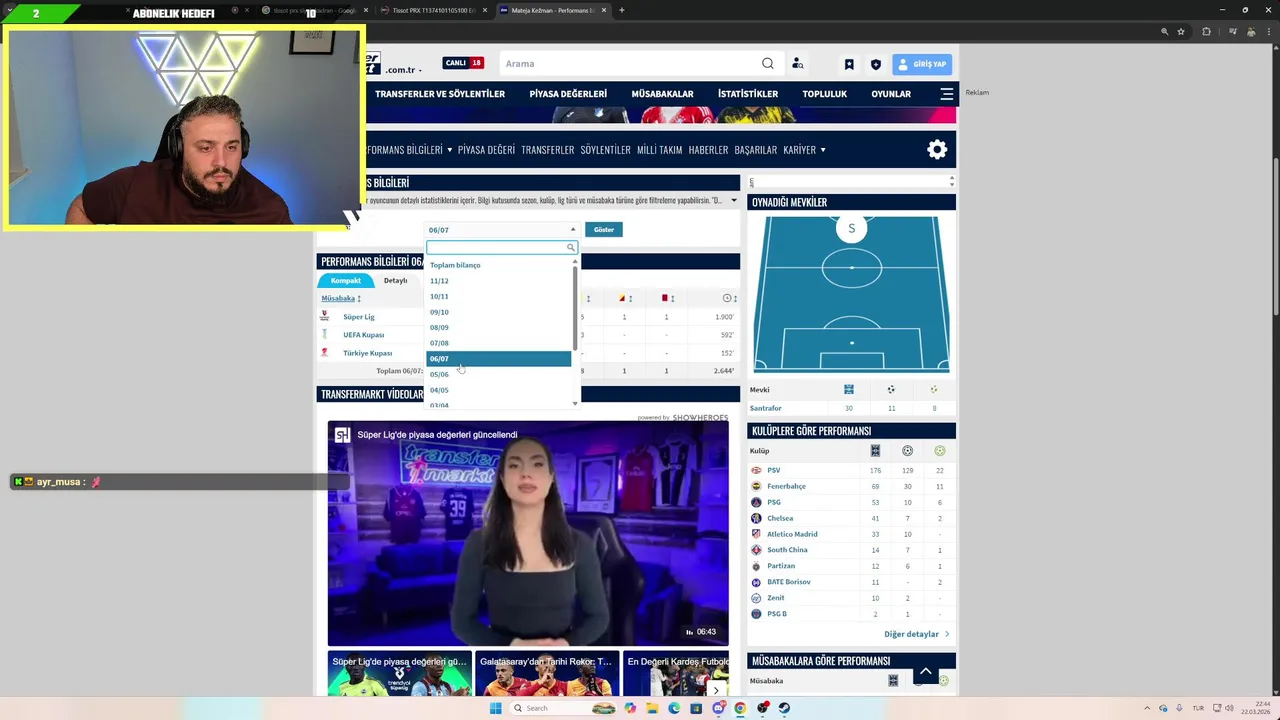The height and width of the screenshot is (720, 1280).
Task: Click the Göster button
Action: 604,230
